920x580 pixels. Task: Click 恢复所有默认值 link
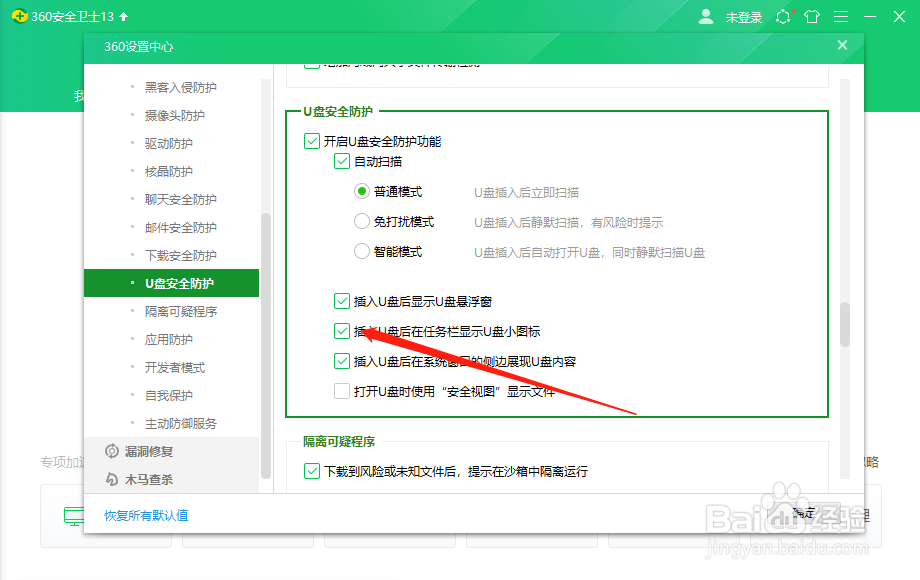click(146, 515)
